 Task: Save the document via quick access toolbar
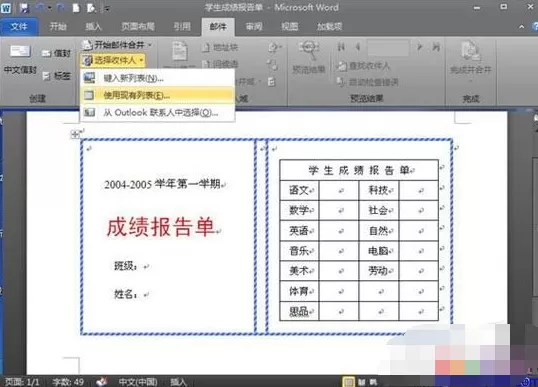(24, 8)
